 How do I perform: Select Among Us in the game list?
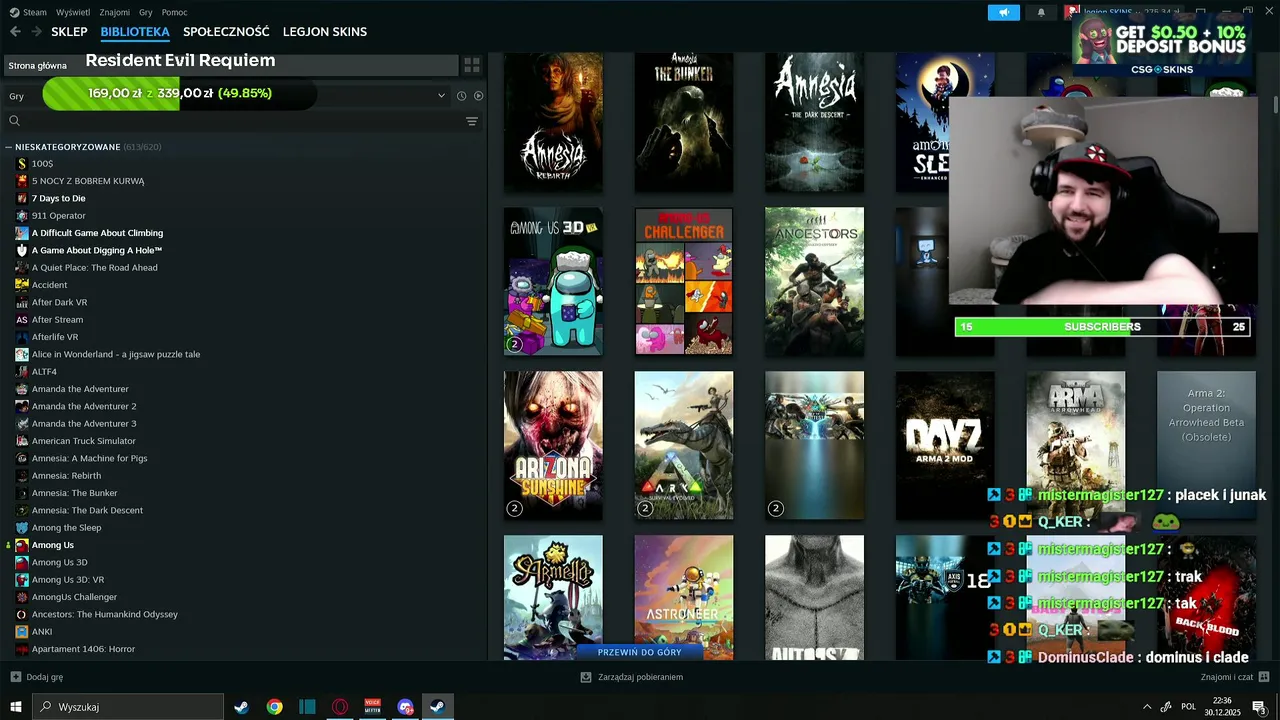coord(53,545)
